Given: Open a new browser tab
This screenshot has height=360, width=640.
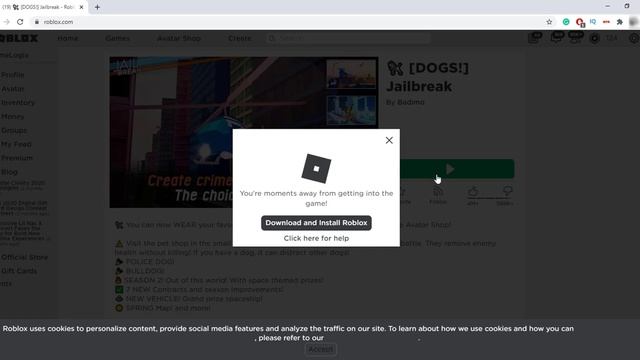Looking at the screenshot, I should (97, 7).
